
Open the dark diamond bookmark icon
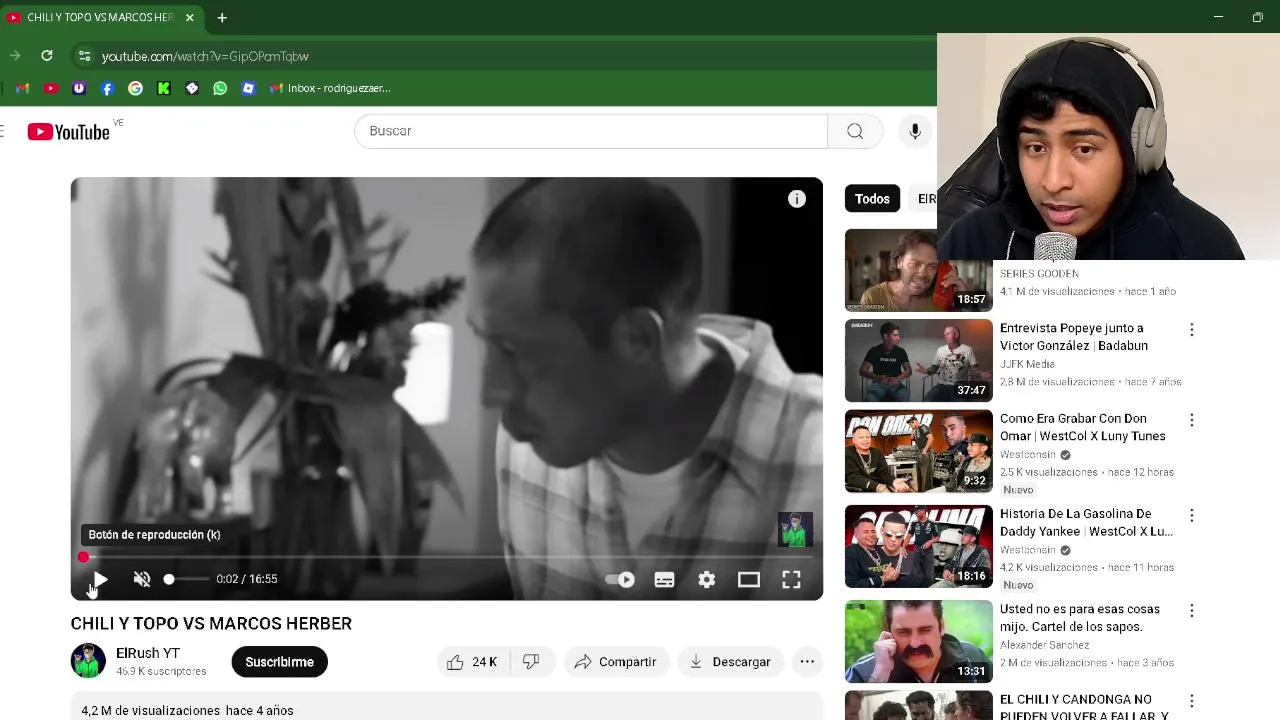tap(192, 88)
